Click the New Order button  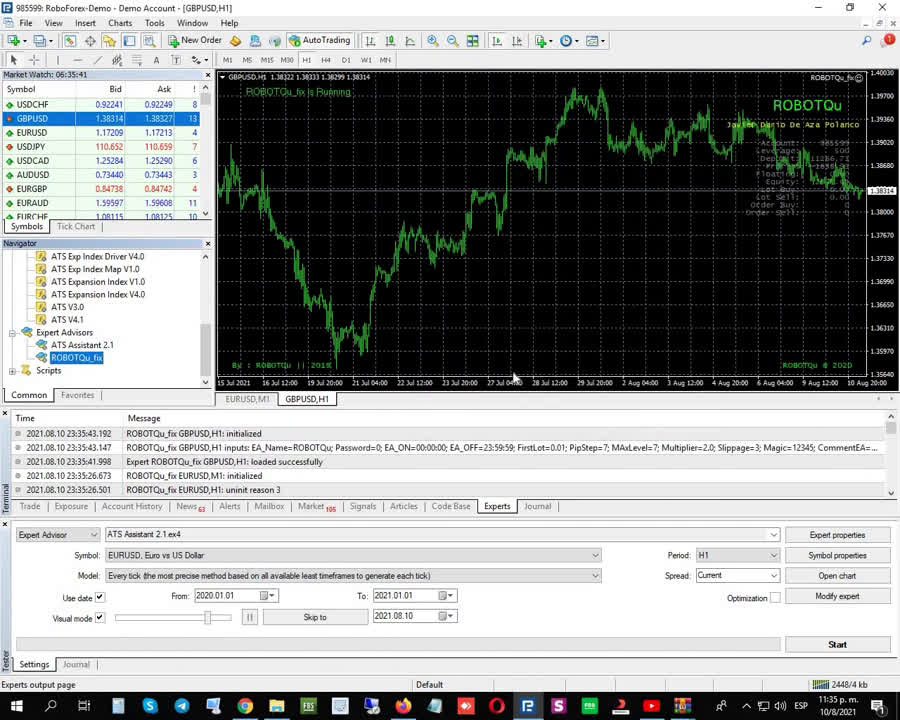[195, 40]
